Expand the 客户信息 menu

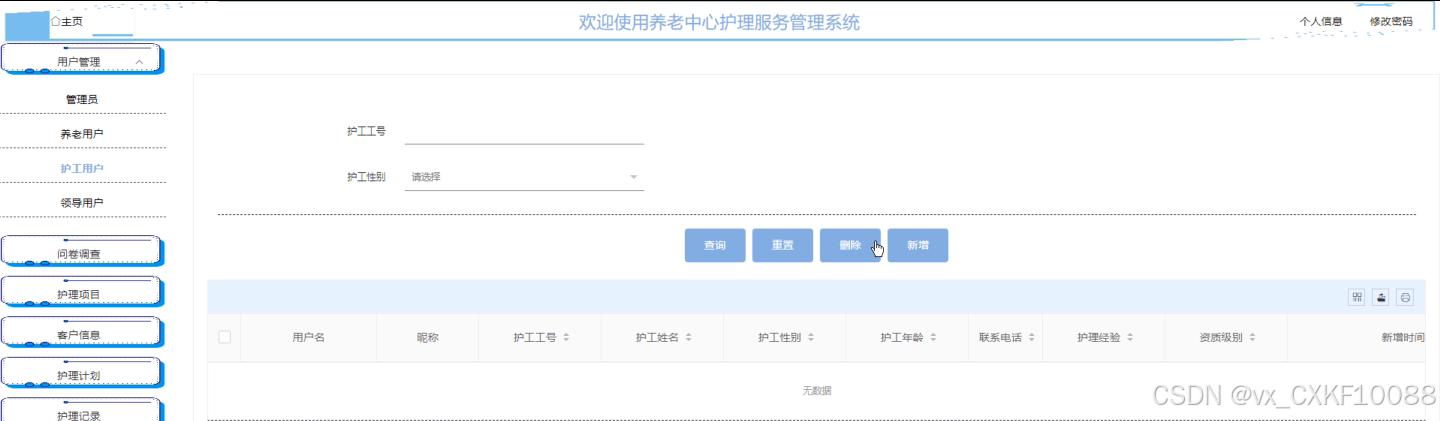(80, 334)
